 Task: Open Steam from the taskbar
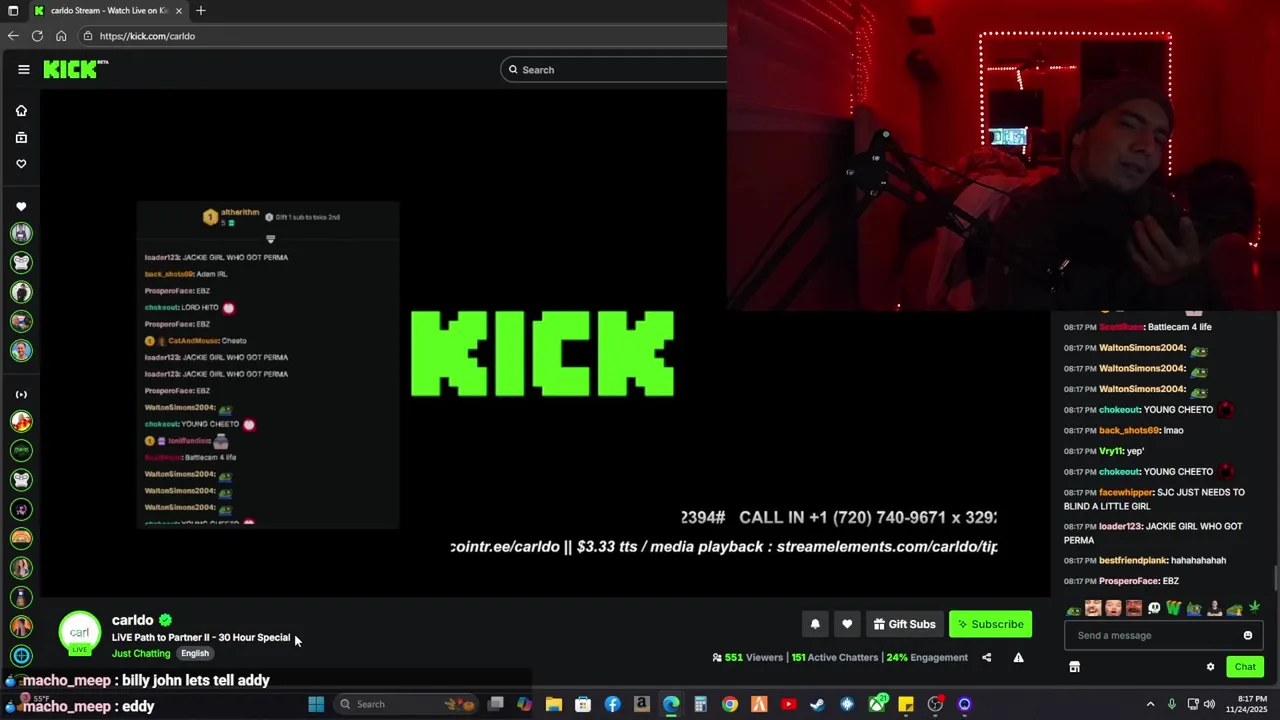coord(818,704)
